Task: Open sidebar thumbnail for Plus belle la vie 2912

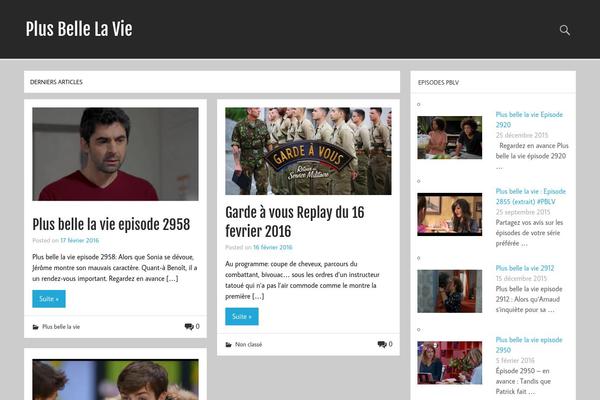Action: tap(450, 291)
